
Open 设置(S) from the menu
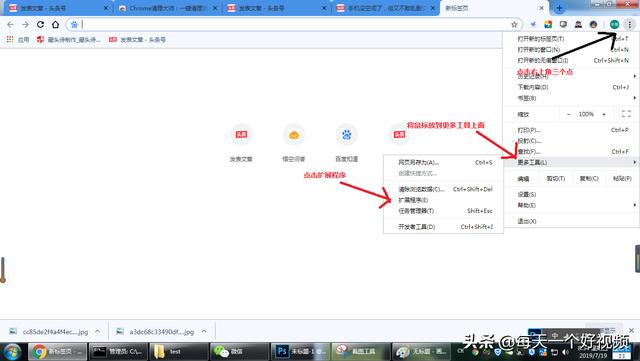coord(572,194)
